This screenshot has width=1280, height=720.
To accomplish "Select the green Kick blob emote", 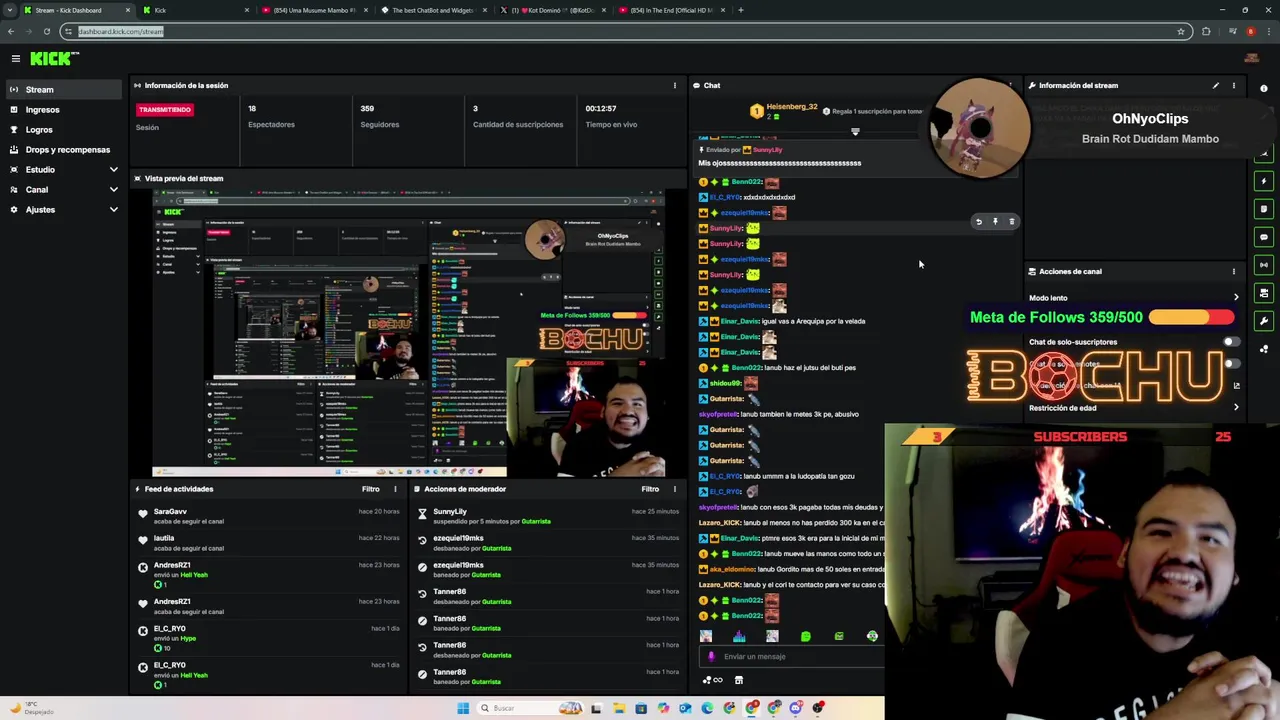I will tap(805, 636).
